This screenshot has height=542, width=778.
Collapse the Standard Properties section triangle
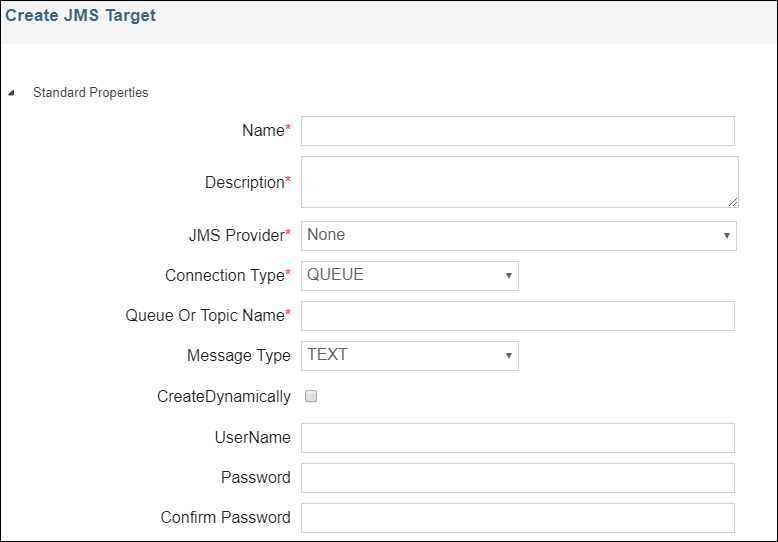tap(11, 93)
